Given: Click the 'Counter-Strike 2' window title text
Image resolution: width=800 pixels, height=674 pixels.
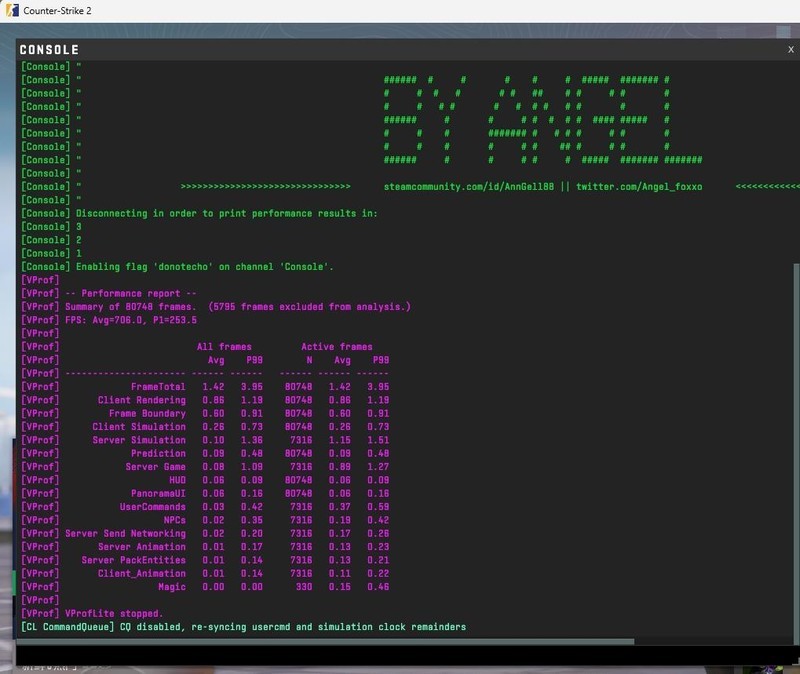Looking at the screenshot, I should (57, 11).
